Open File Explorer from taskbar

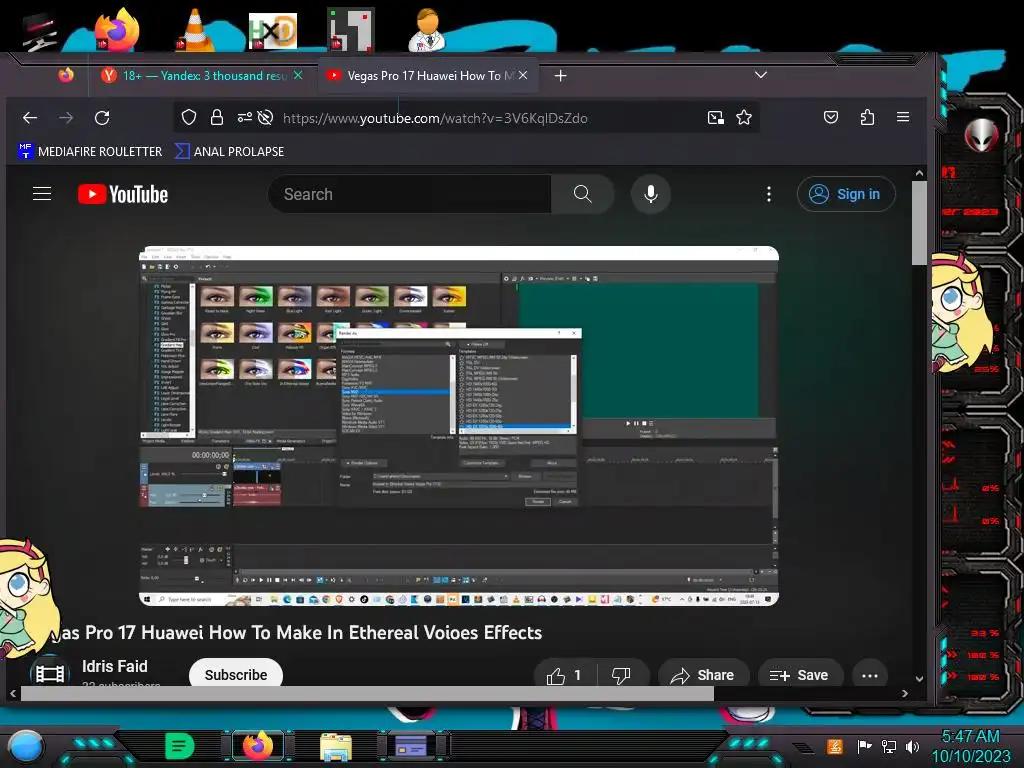pos(336,747)
